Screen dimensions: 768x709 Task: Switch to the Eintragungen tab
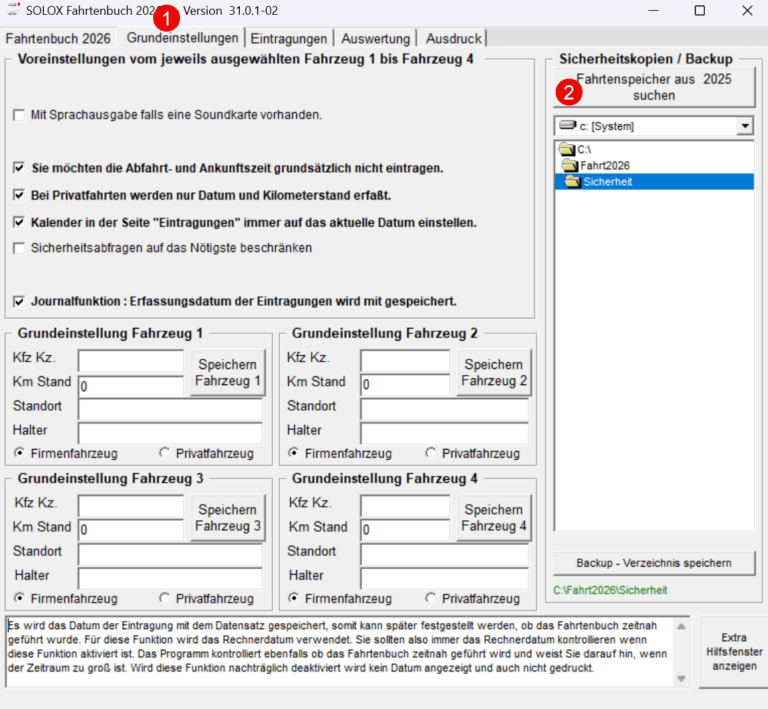(x=288, y=38)
